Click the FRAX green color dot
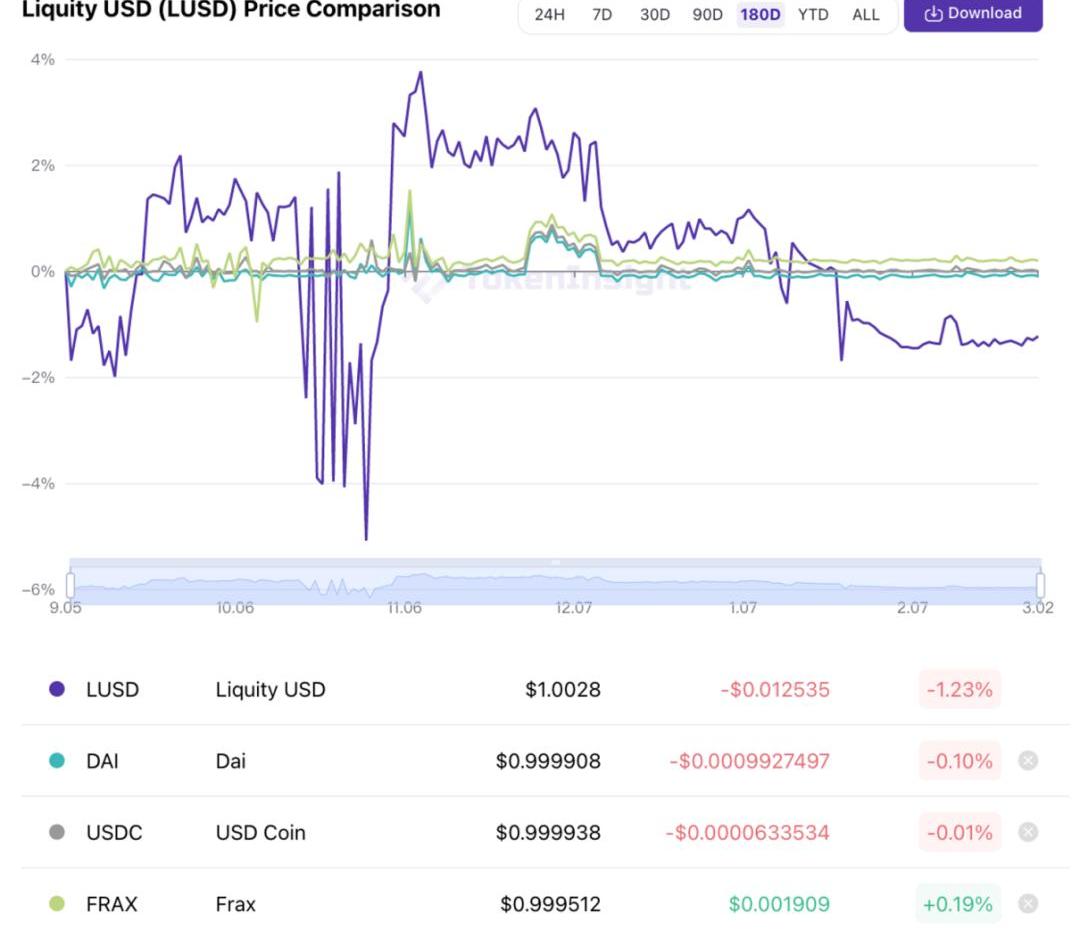Image resolution: width=1080 pixels, height=933 pixels. tap(57, 903)
